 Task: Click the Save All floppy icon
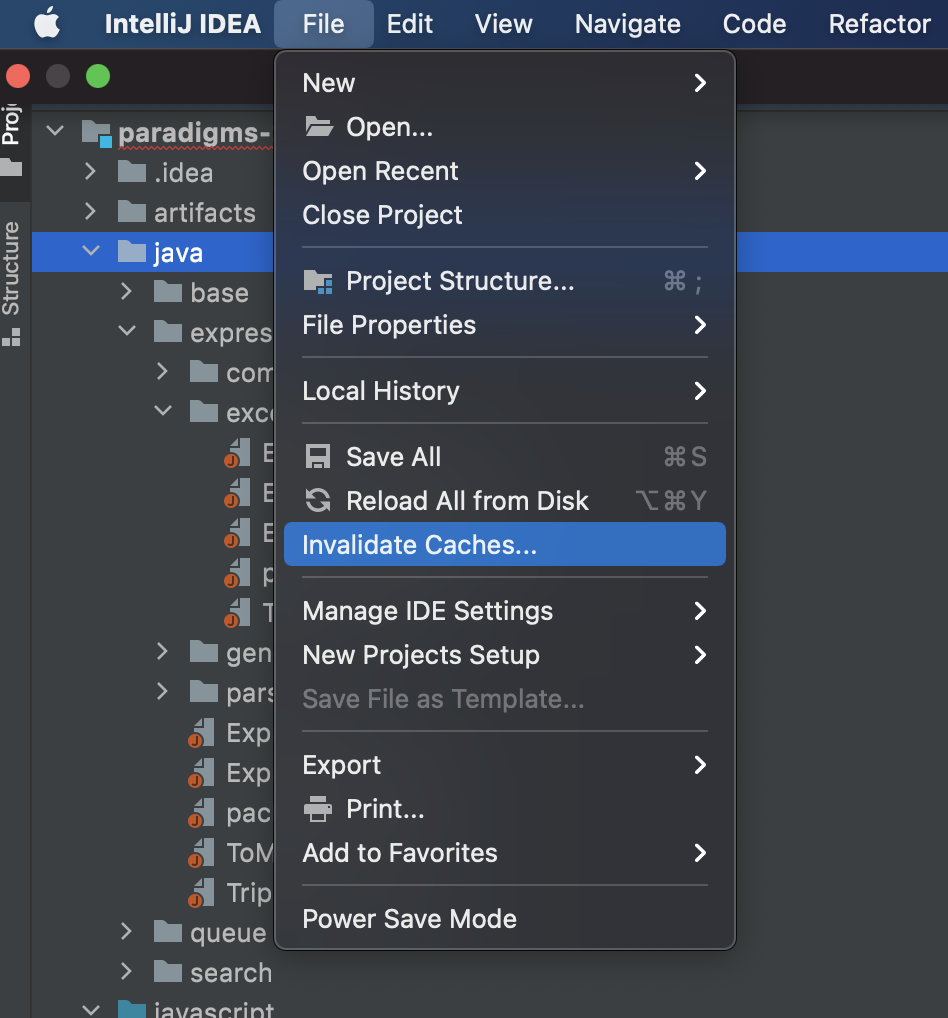tap(318, 457)
